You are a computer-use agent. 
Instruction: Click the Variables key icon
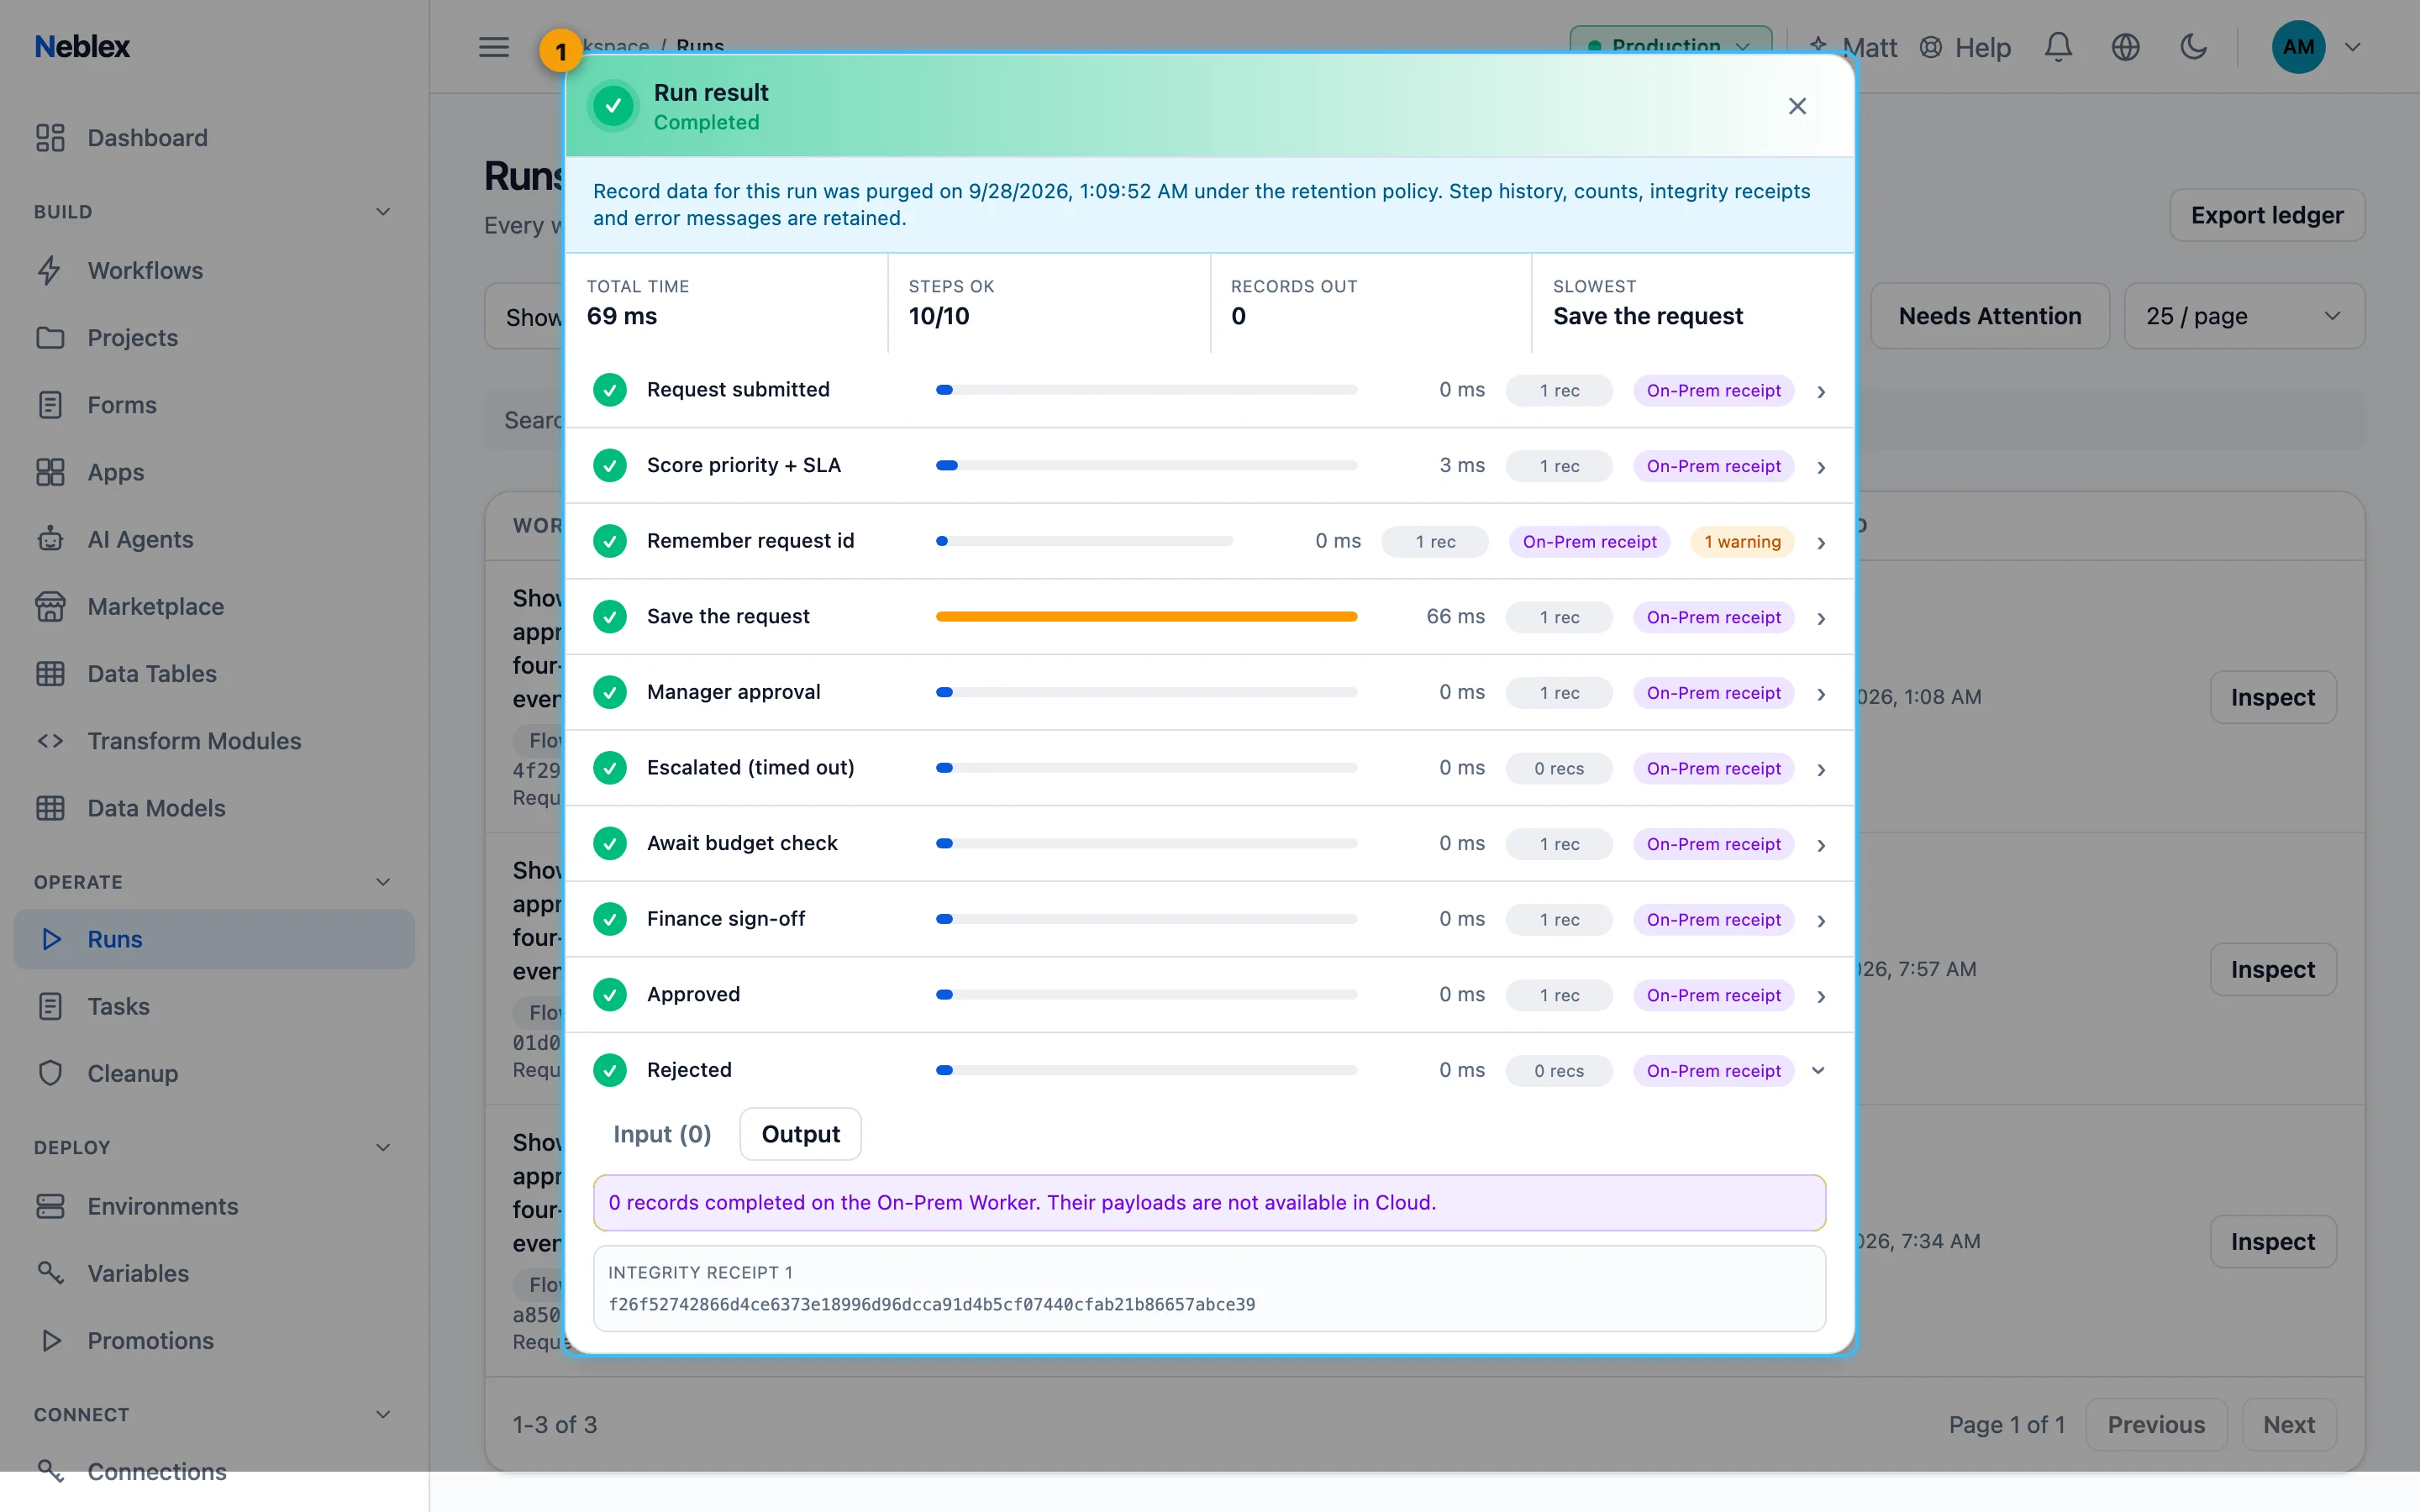point(50,1273)
